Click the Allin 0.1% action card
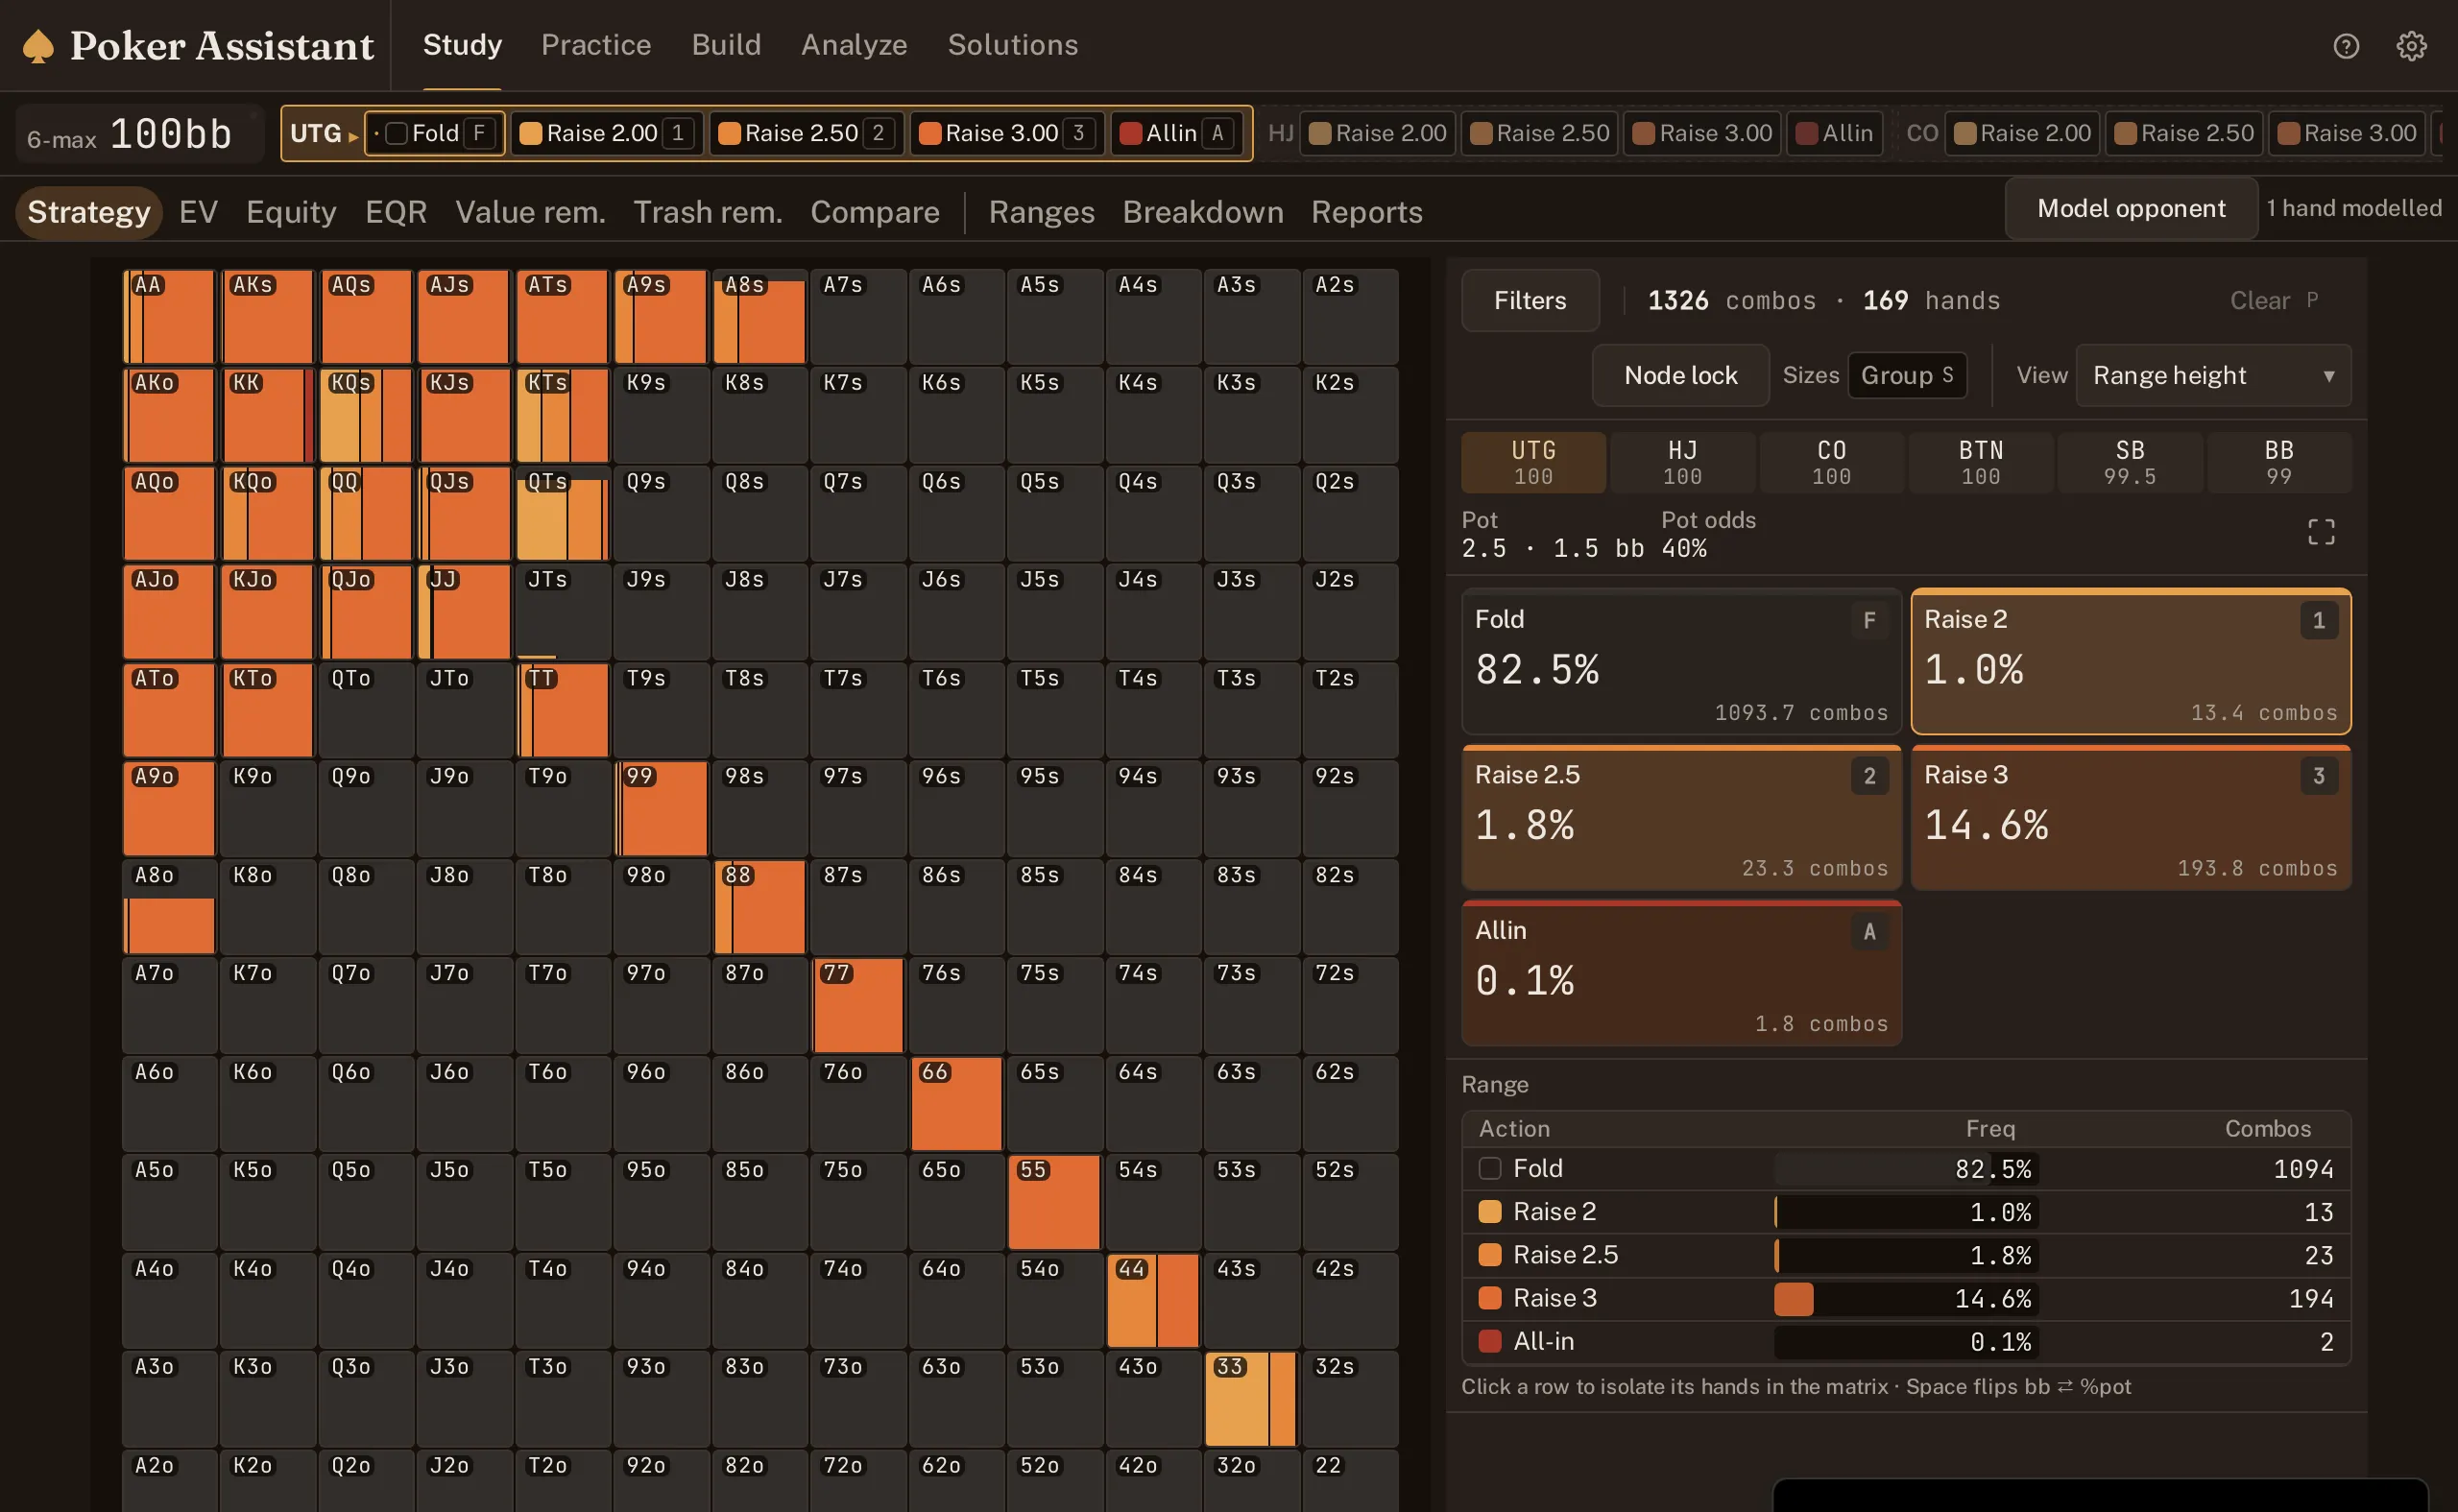This screenshot has height=1512, width=2458. coord(1681,973)
